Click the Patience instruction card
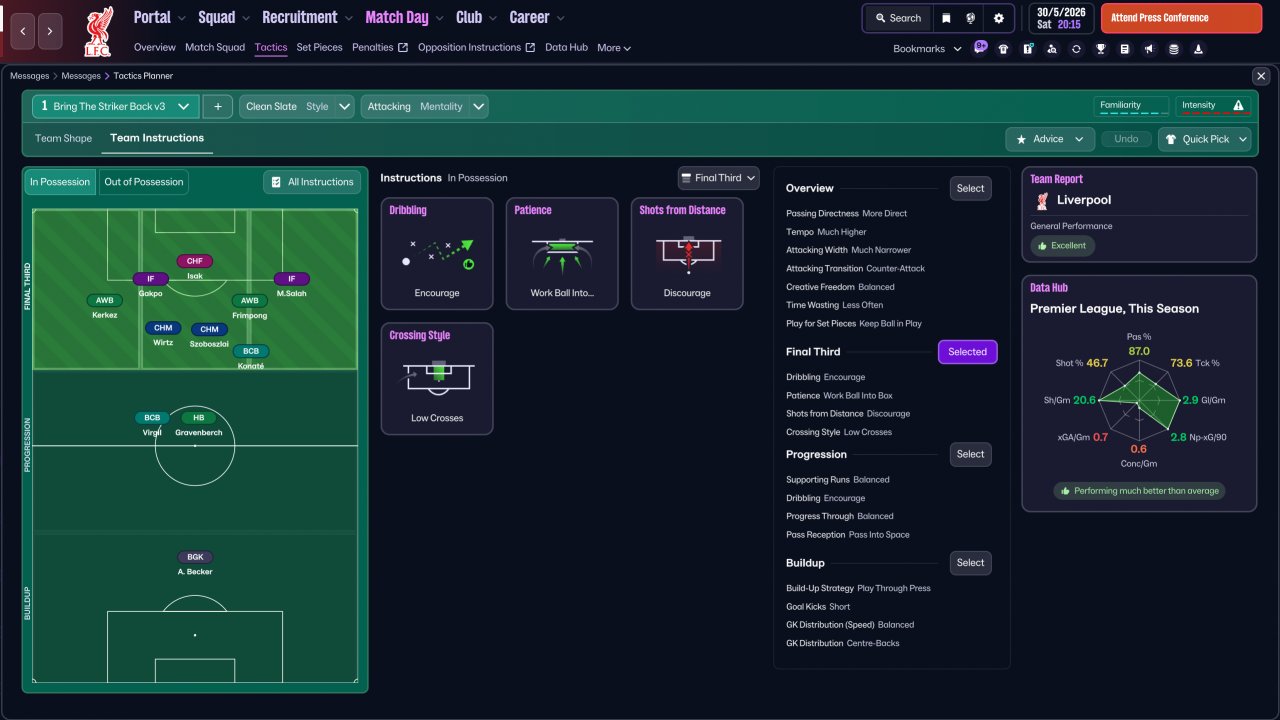Viewport: 1280px width, 720px height. point(562,253)
